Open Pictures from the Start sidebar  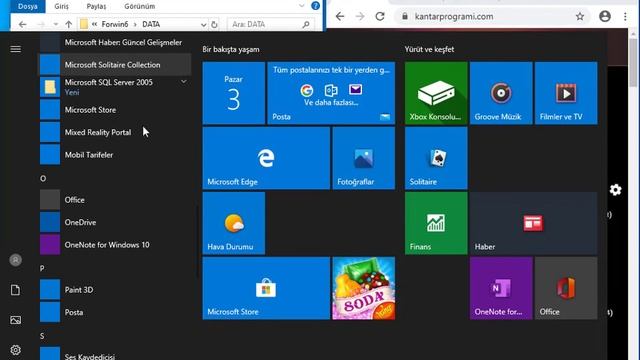tap(16, 320)
